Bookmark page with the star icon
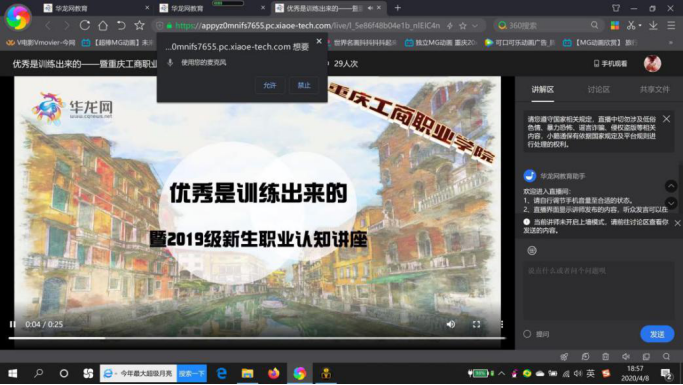This screenshot has height=385, width=683. (x=139, y=26)
